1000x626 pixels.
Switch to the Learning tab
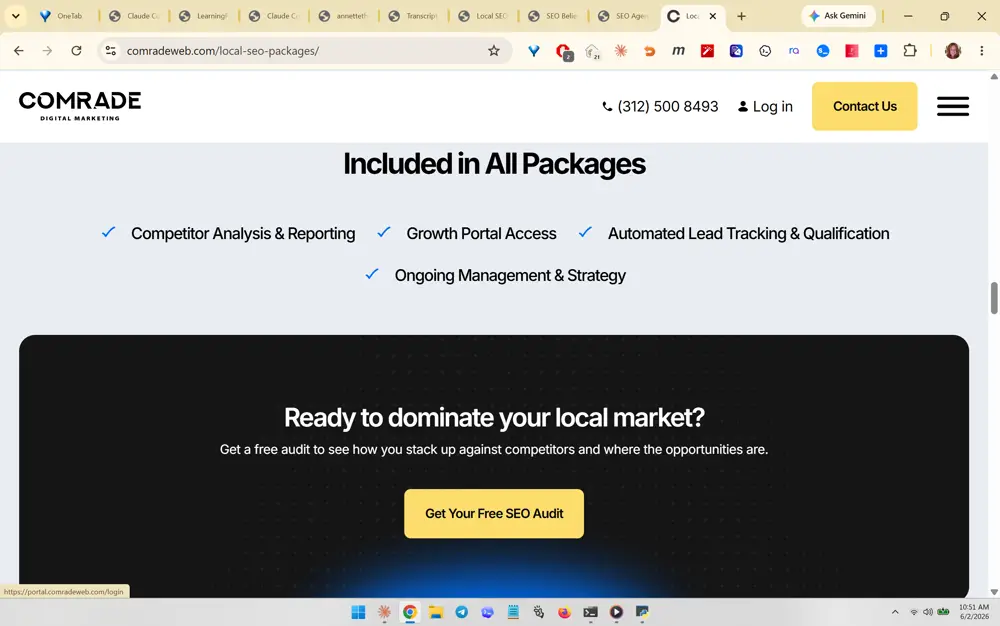pos(204,16)
